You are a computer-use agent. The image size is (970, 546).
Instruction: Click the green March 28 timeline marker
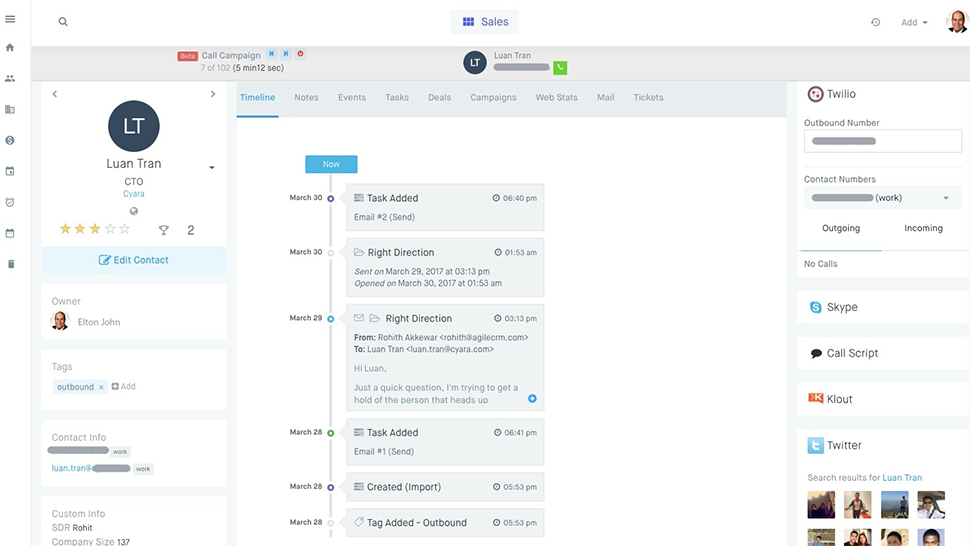click(x=330, y=433)
